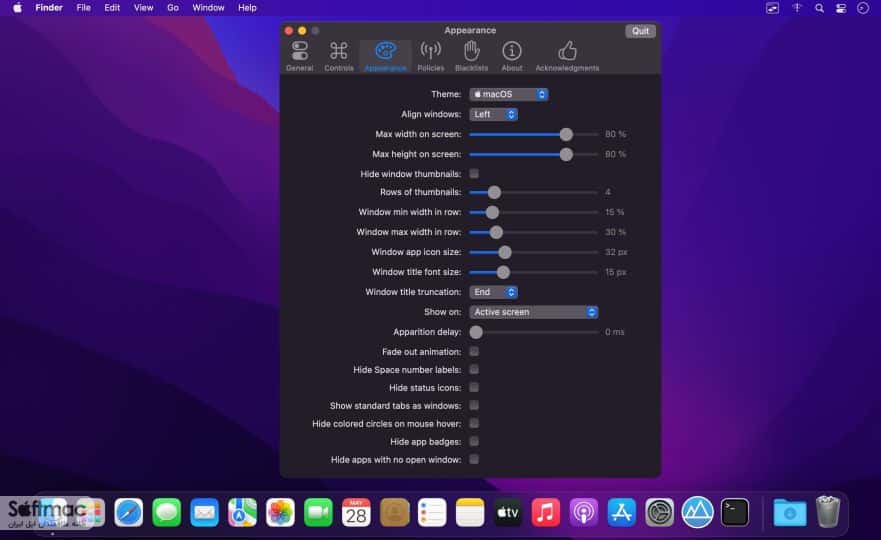Open the Policies tab
The width and height of the screenshot is (881, 540).
click(431, 56)
